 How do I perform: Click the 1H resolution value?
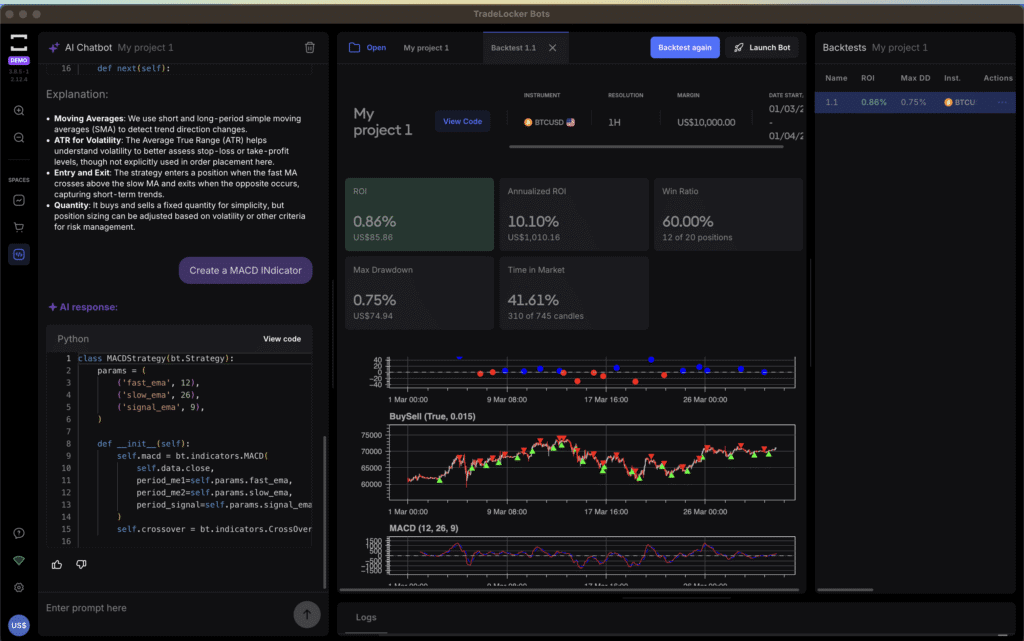[x=615, y=122]
